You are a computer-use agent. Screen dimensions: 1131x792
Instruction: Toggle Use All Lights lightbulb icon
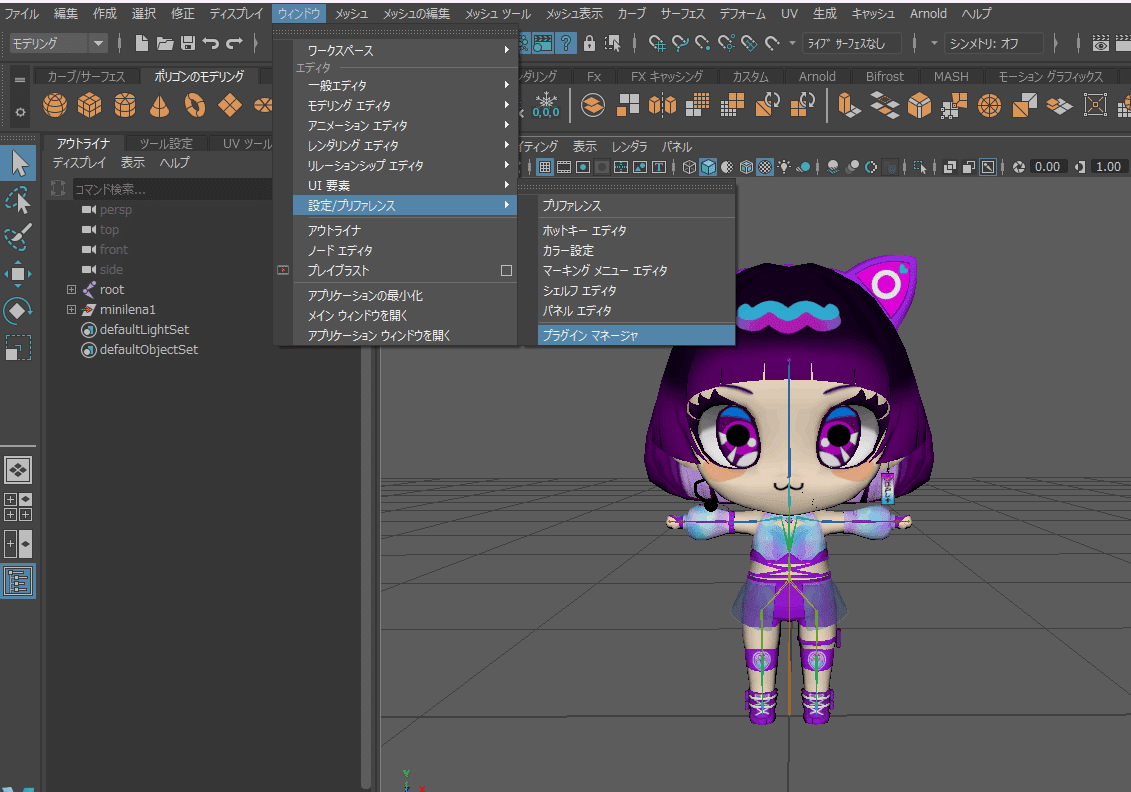(784, 167)
